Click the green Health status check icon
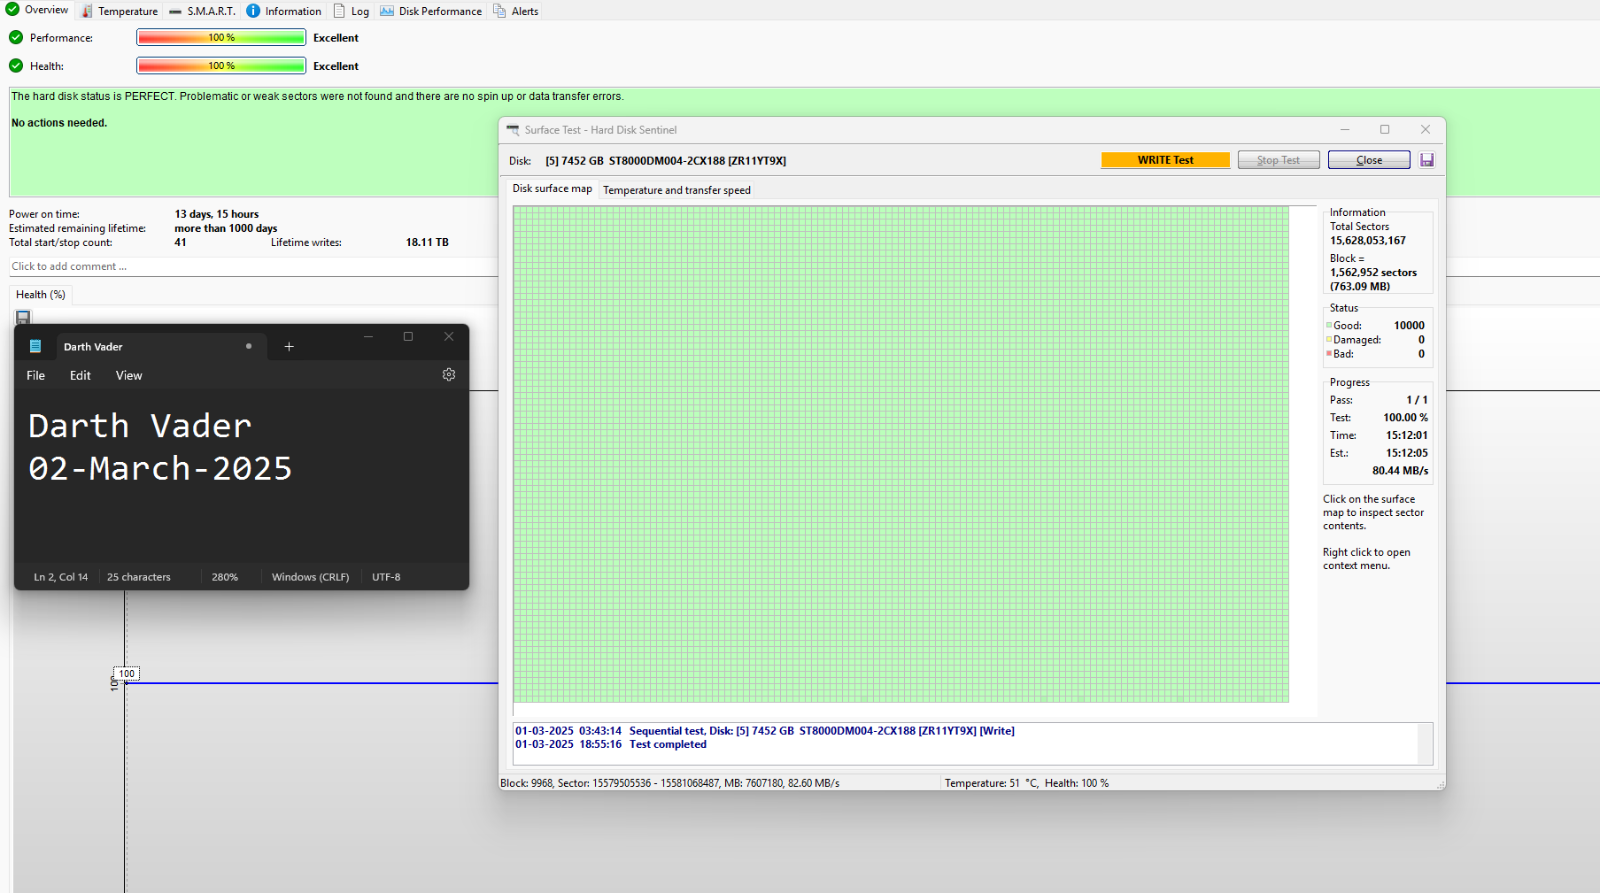This screenshot has width=1600, height=893. [16, 66]
